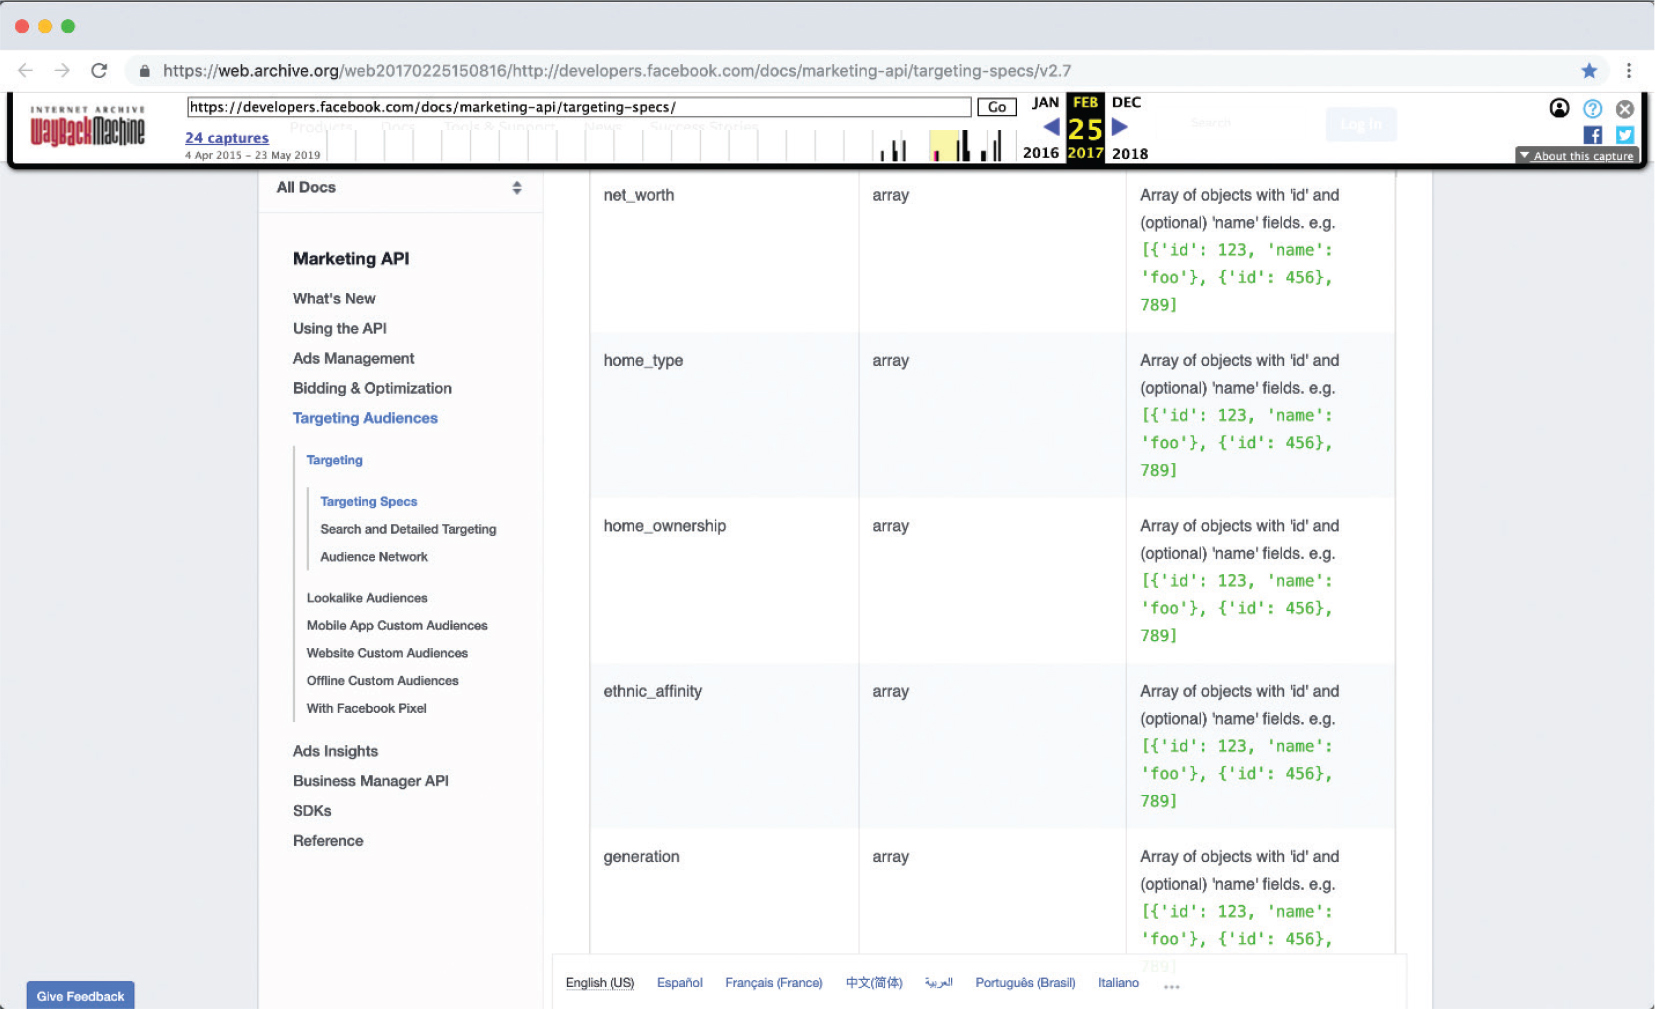Go forward with the browser forward arrow
Screen dimensions: 1655x1009
[x=62, y=70]
